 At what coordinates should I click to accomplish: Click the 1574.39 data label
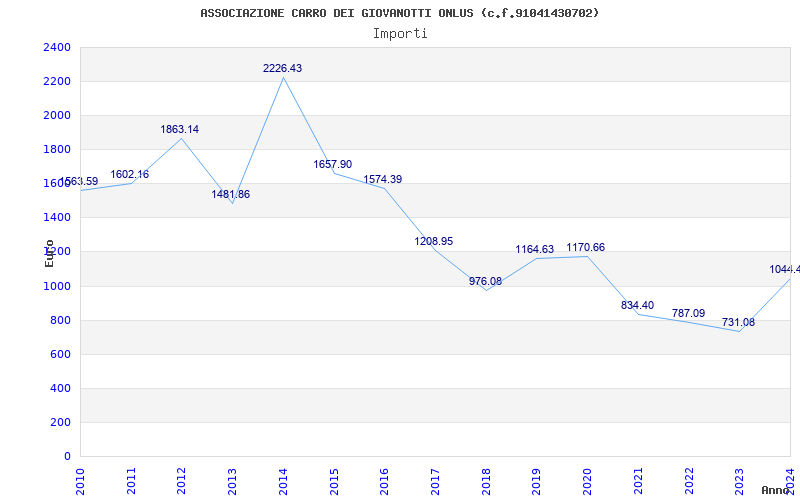pyautogui.click(x=383, y=180)
